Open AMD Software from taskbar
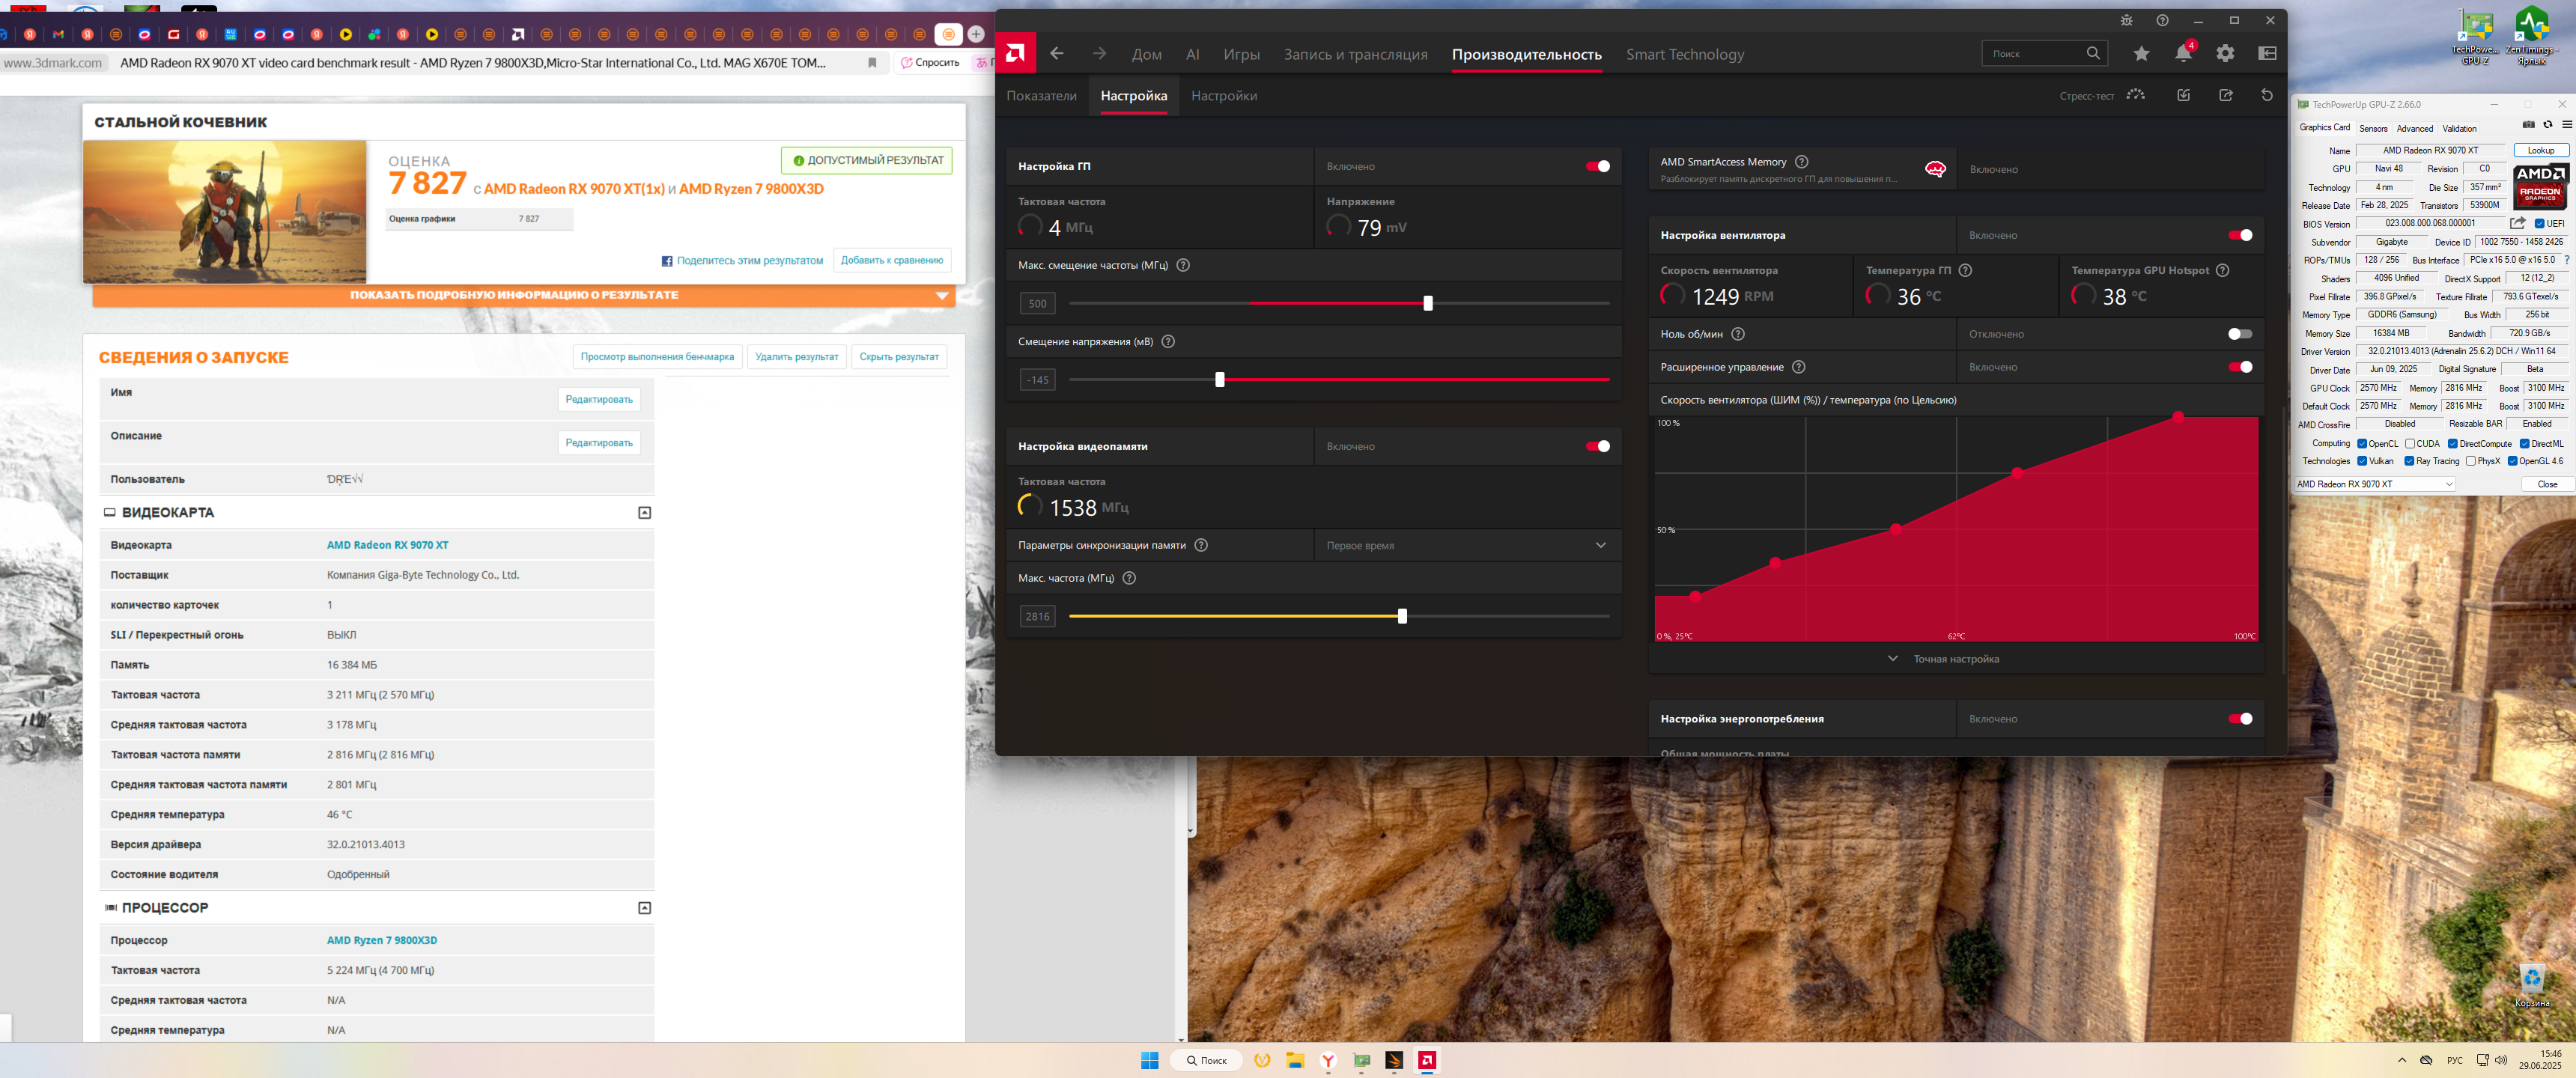The height and width of the screenshot is (1078, 2576). pos(1427,1060)
